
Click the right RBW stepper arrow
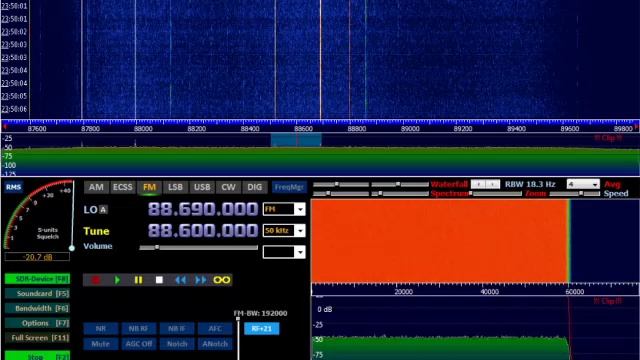click(x=493, y=184)
